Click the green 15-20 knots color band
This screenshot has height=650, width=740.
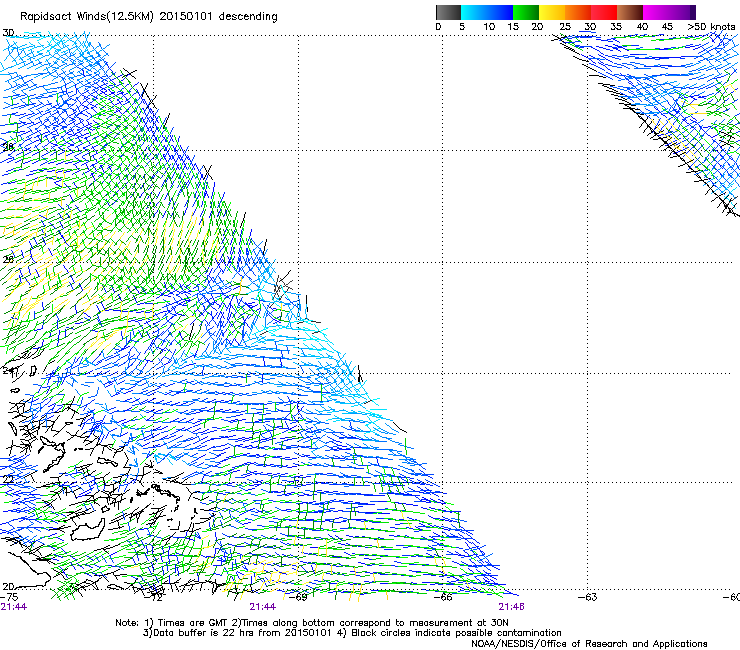tap(526, 12)
